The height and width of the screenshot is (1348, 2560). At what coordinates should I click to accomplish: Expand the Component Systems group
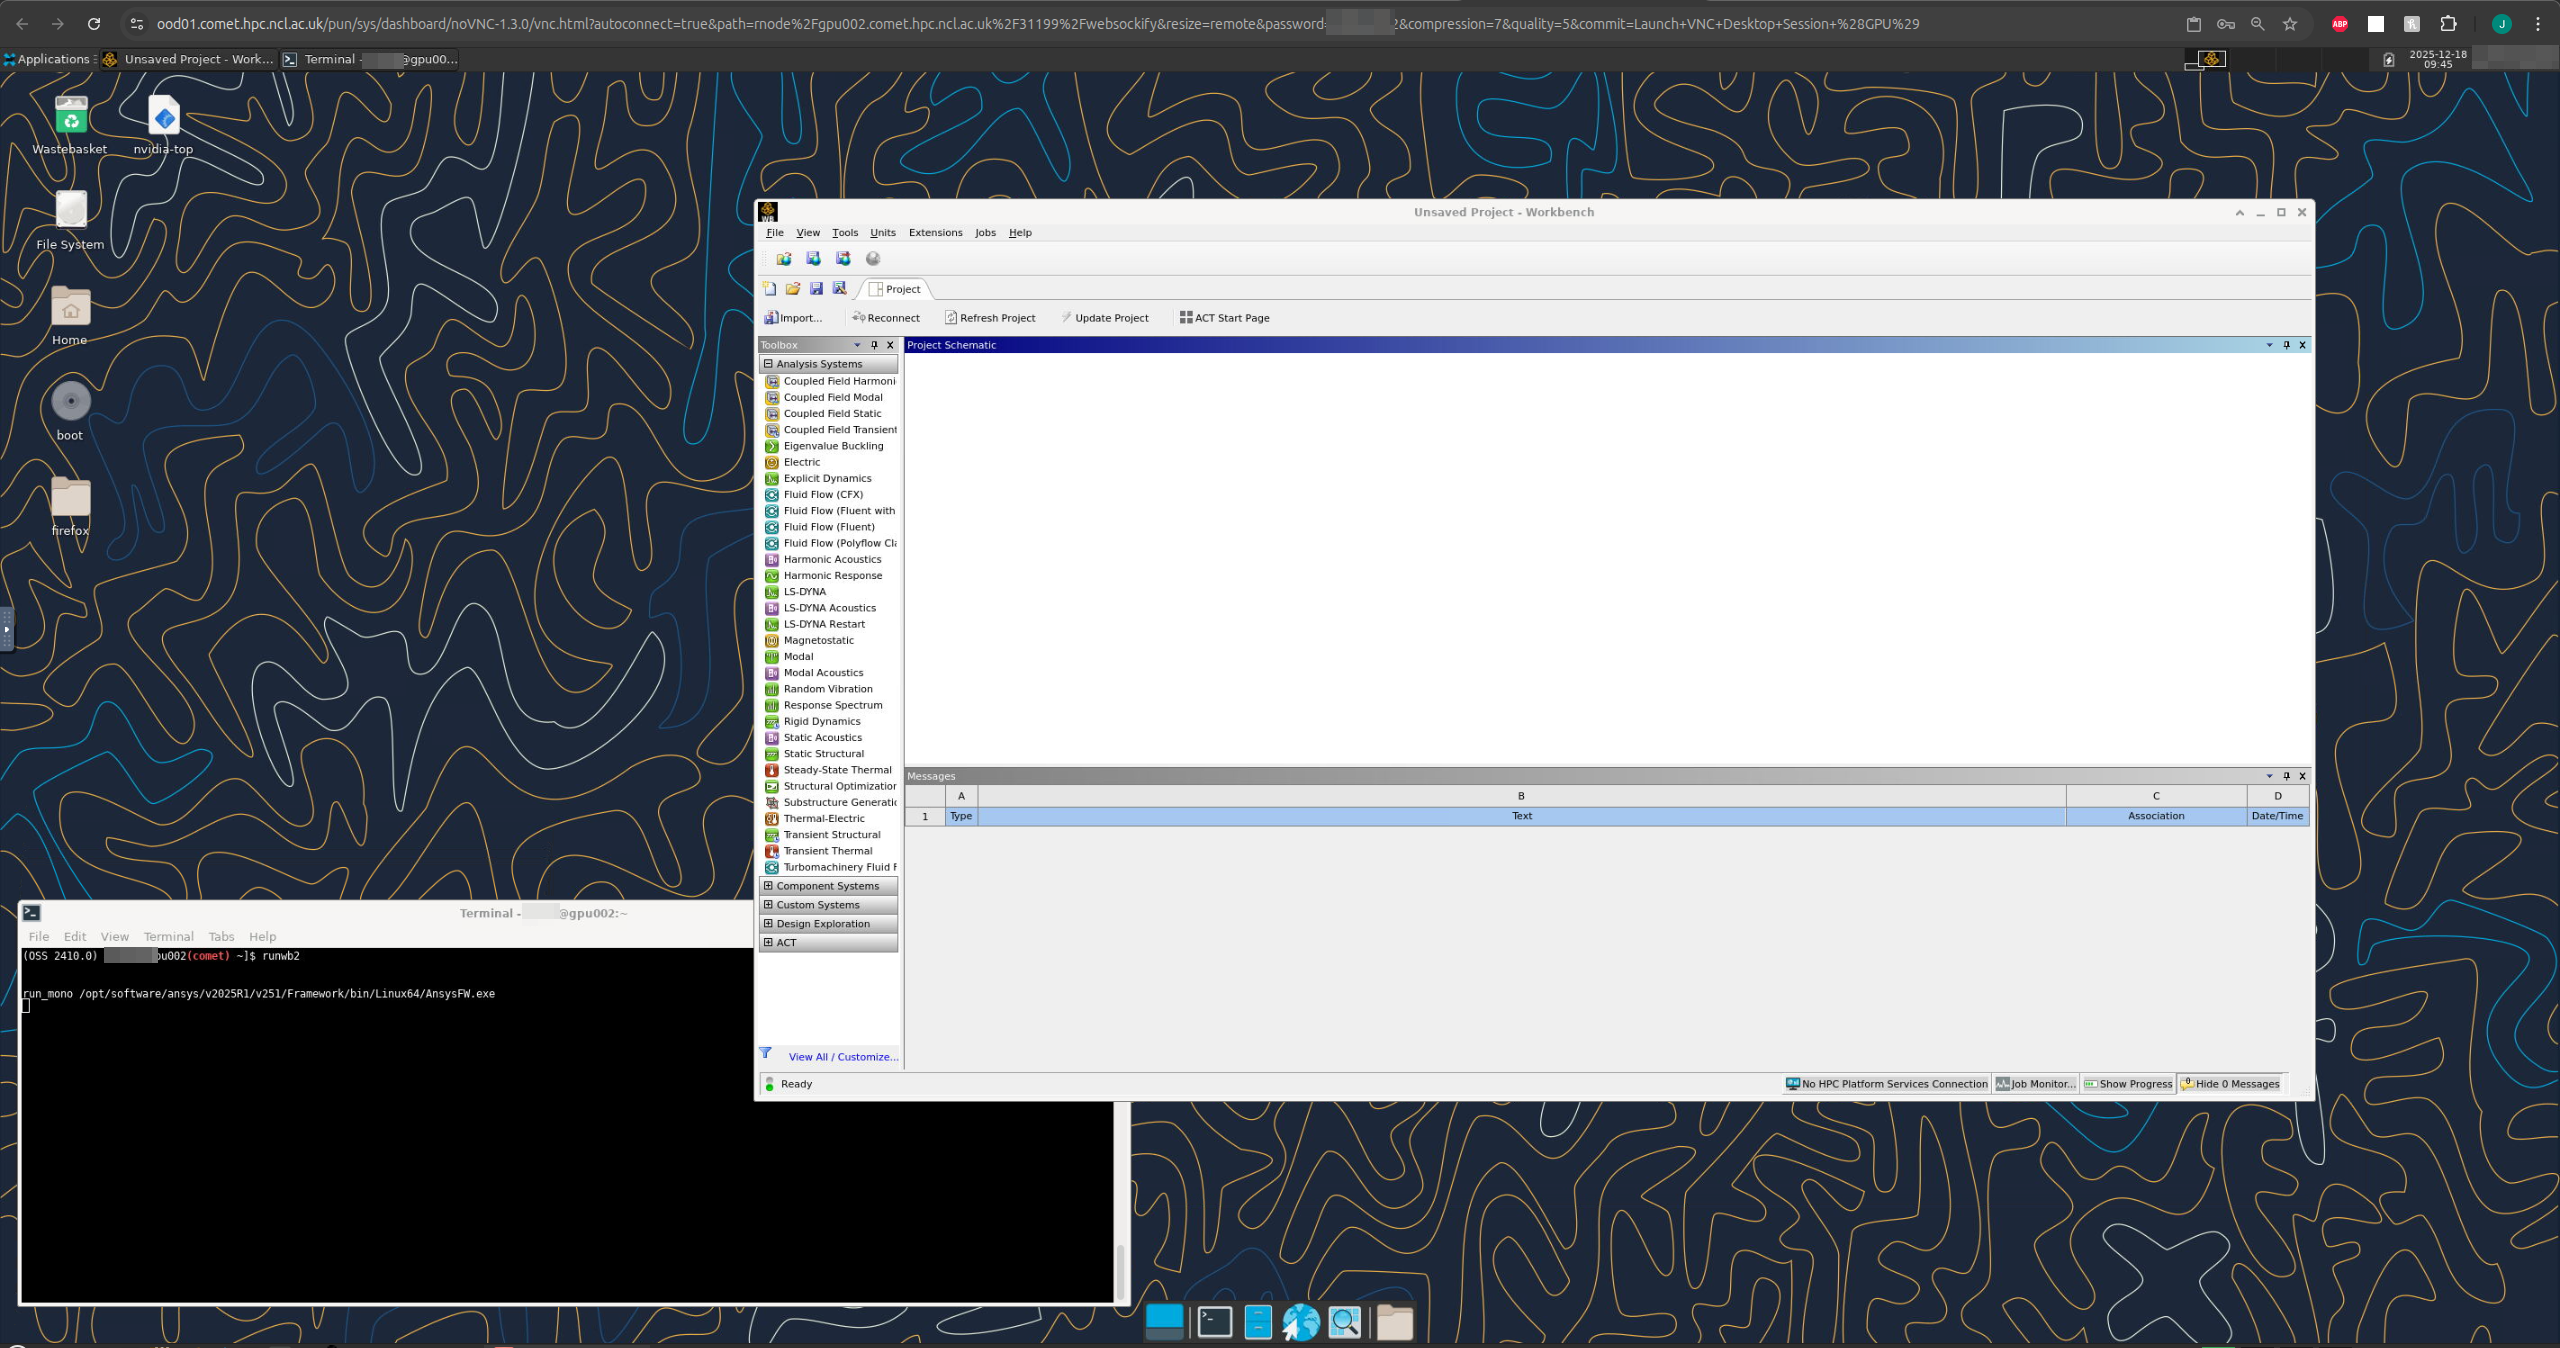click(x=768, y=886)
